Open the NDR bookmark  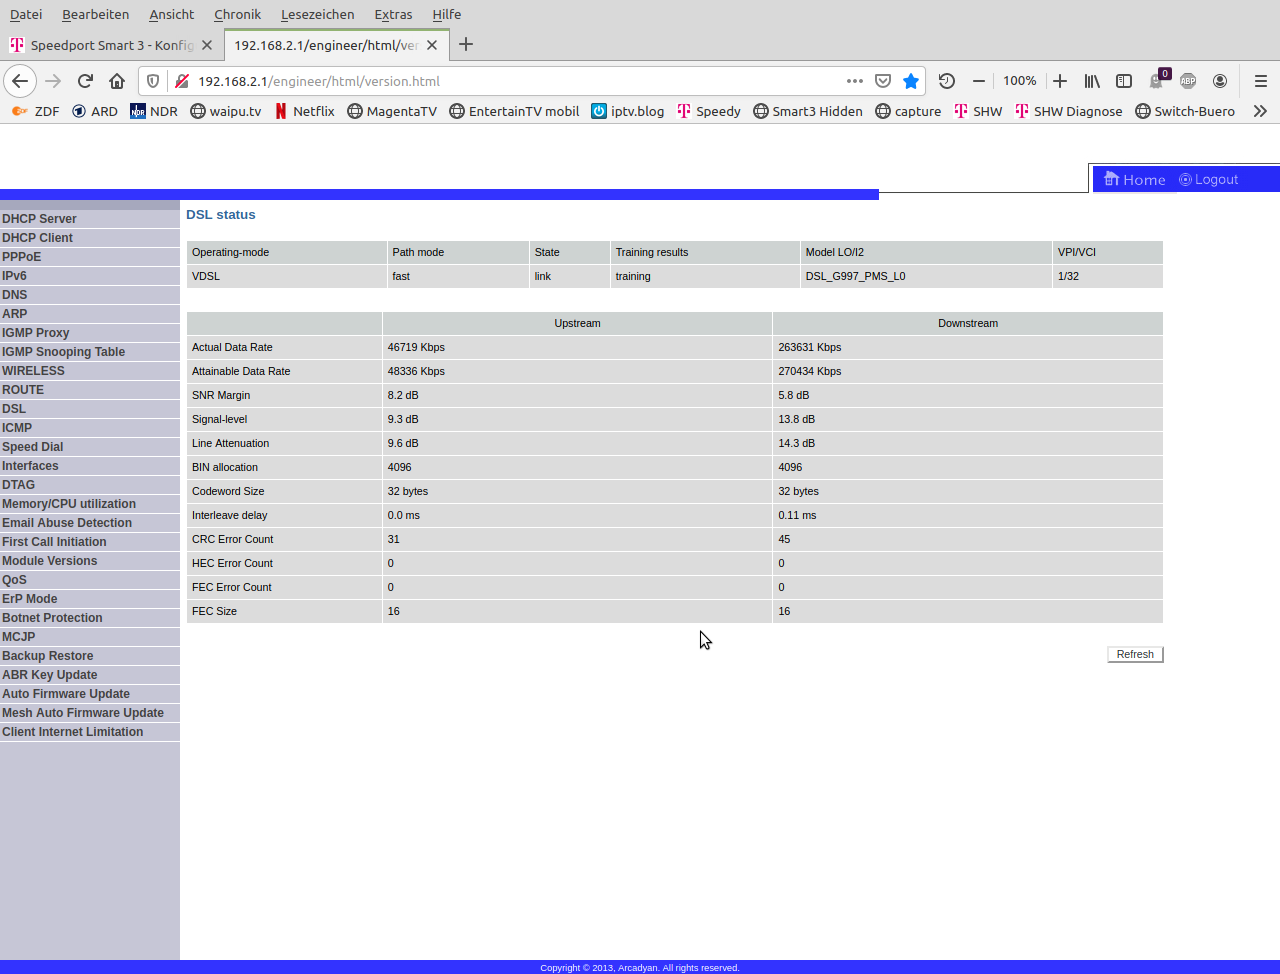click(x=153, y=111)
